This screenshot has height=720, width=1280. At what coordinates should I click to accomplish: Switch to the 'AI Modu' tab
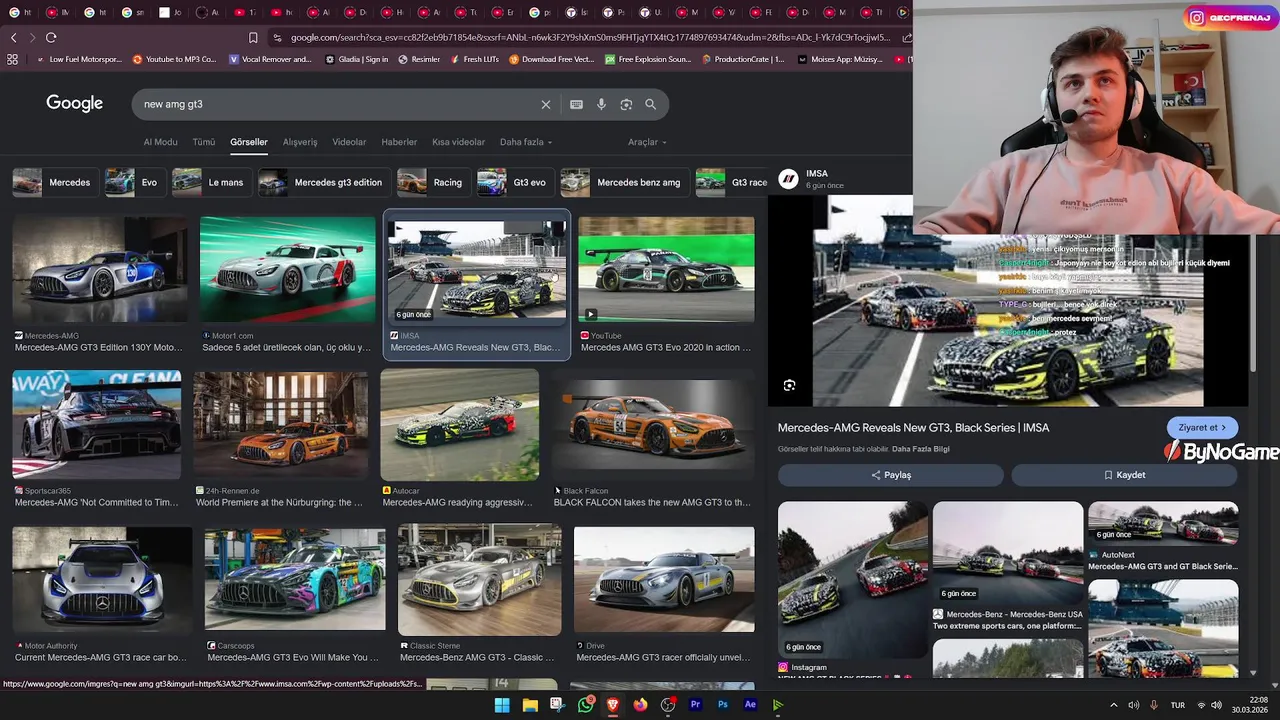click(160, 142)
